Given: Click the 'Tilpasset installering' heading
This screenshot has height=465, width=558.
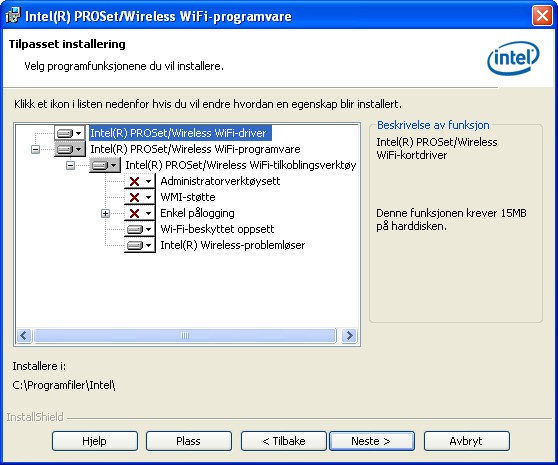Looking at the screenshot, I should click(x=67, y=44).
